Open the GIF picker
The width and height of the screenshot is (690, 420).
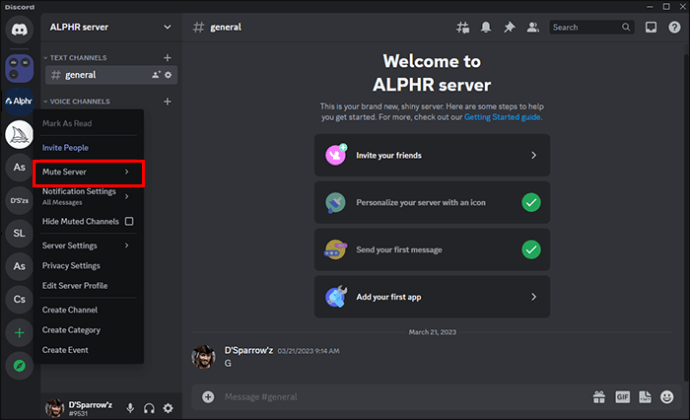(x=622, y=397)
